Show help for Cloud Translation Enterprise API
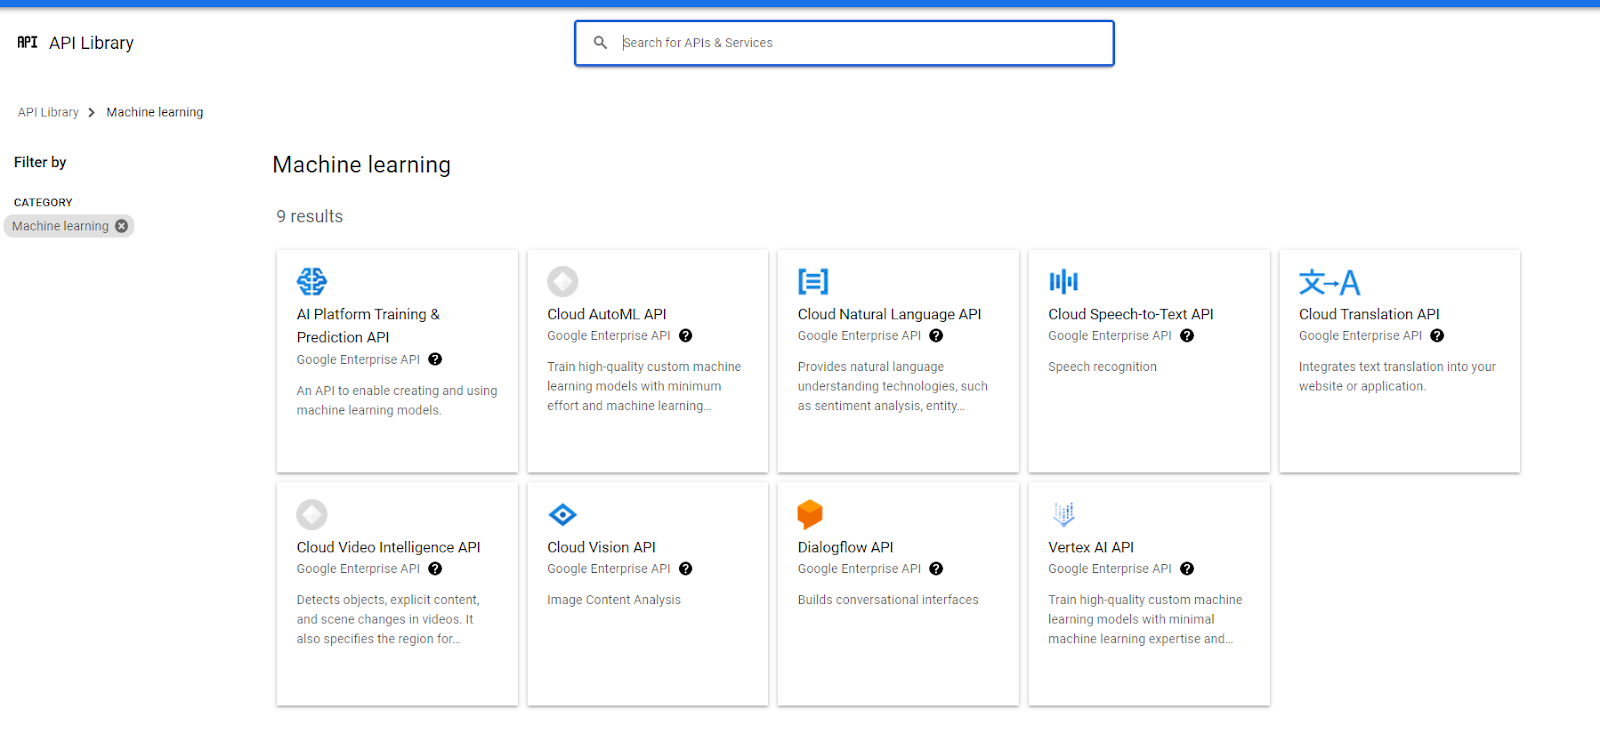Viewport: 1600px width, 742px height. 1437,336
